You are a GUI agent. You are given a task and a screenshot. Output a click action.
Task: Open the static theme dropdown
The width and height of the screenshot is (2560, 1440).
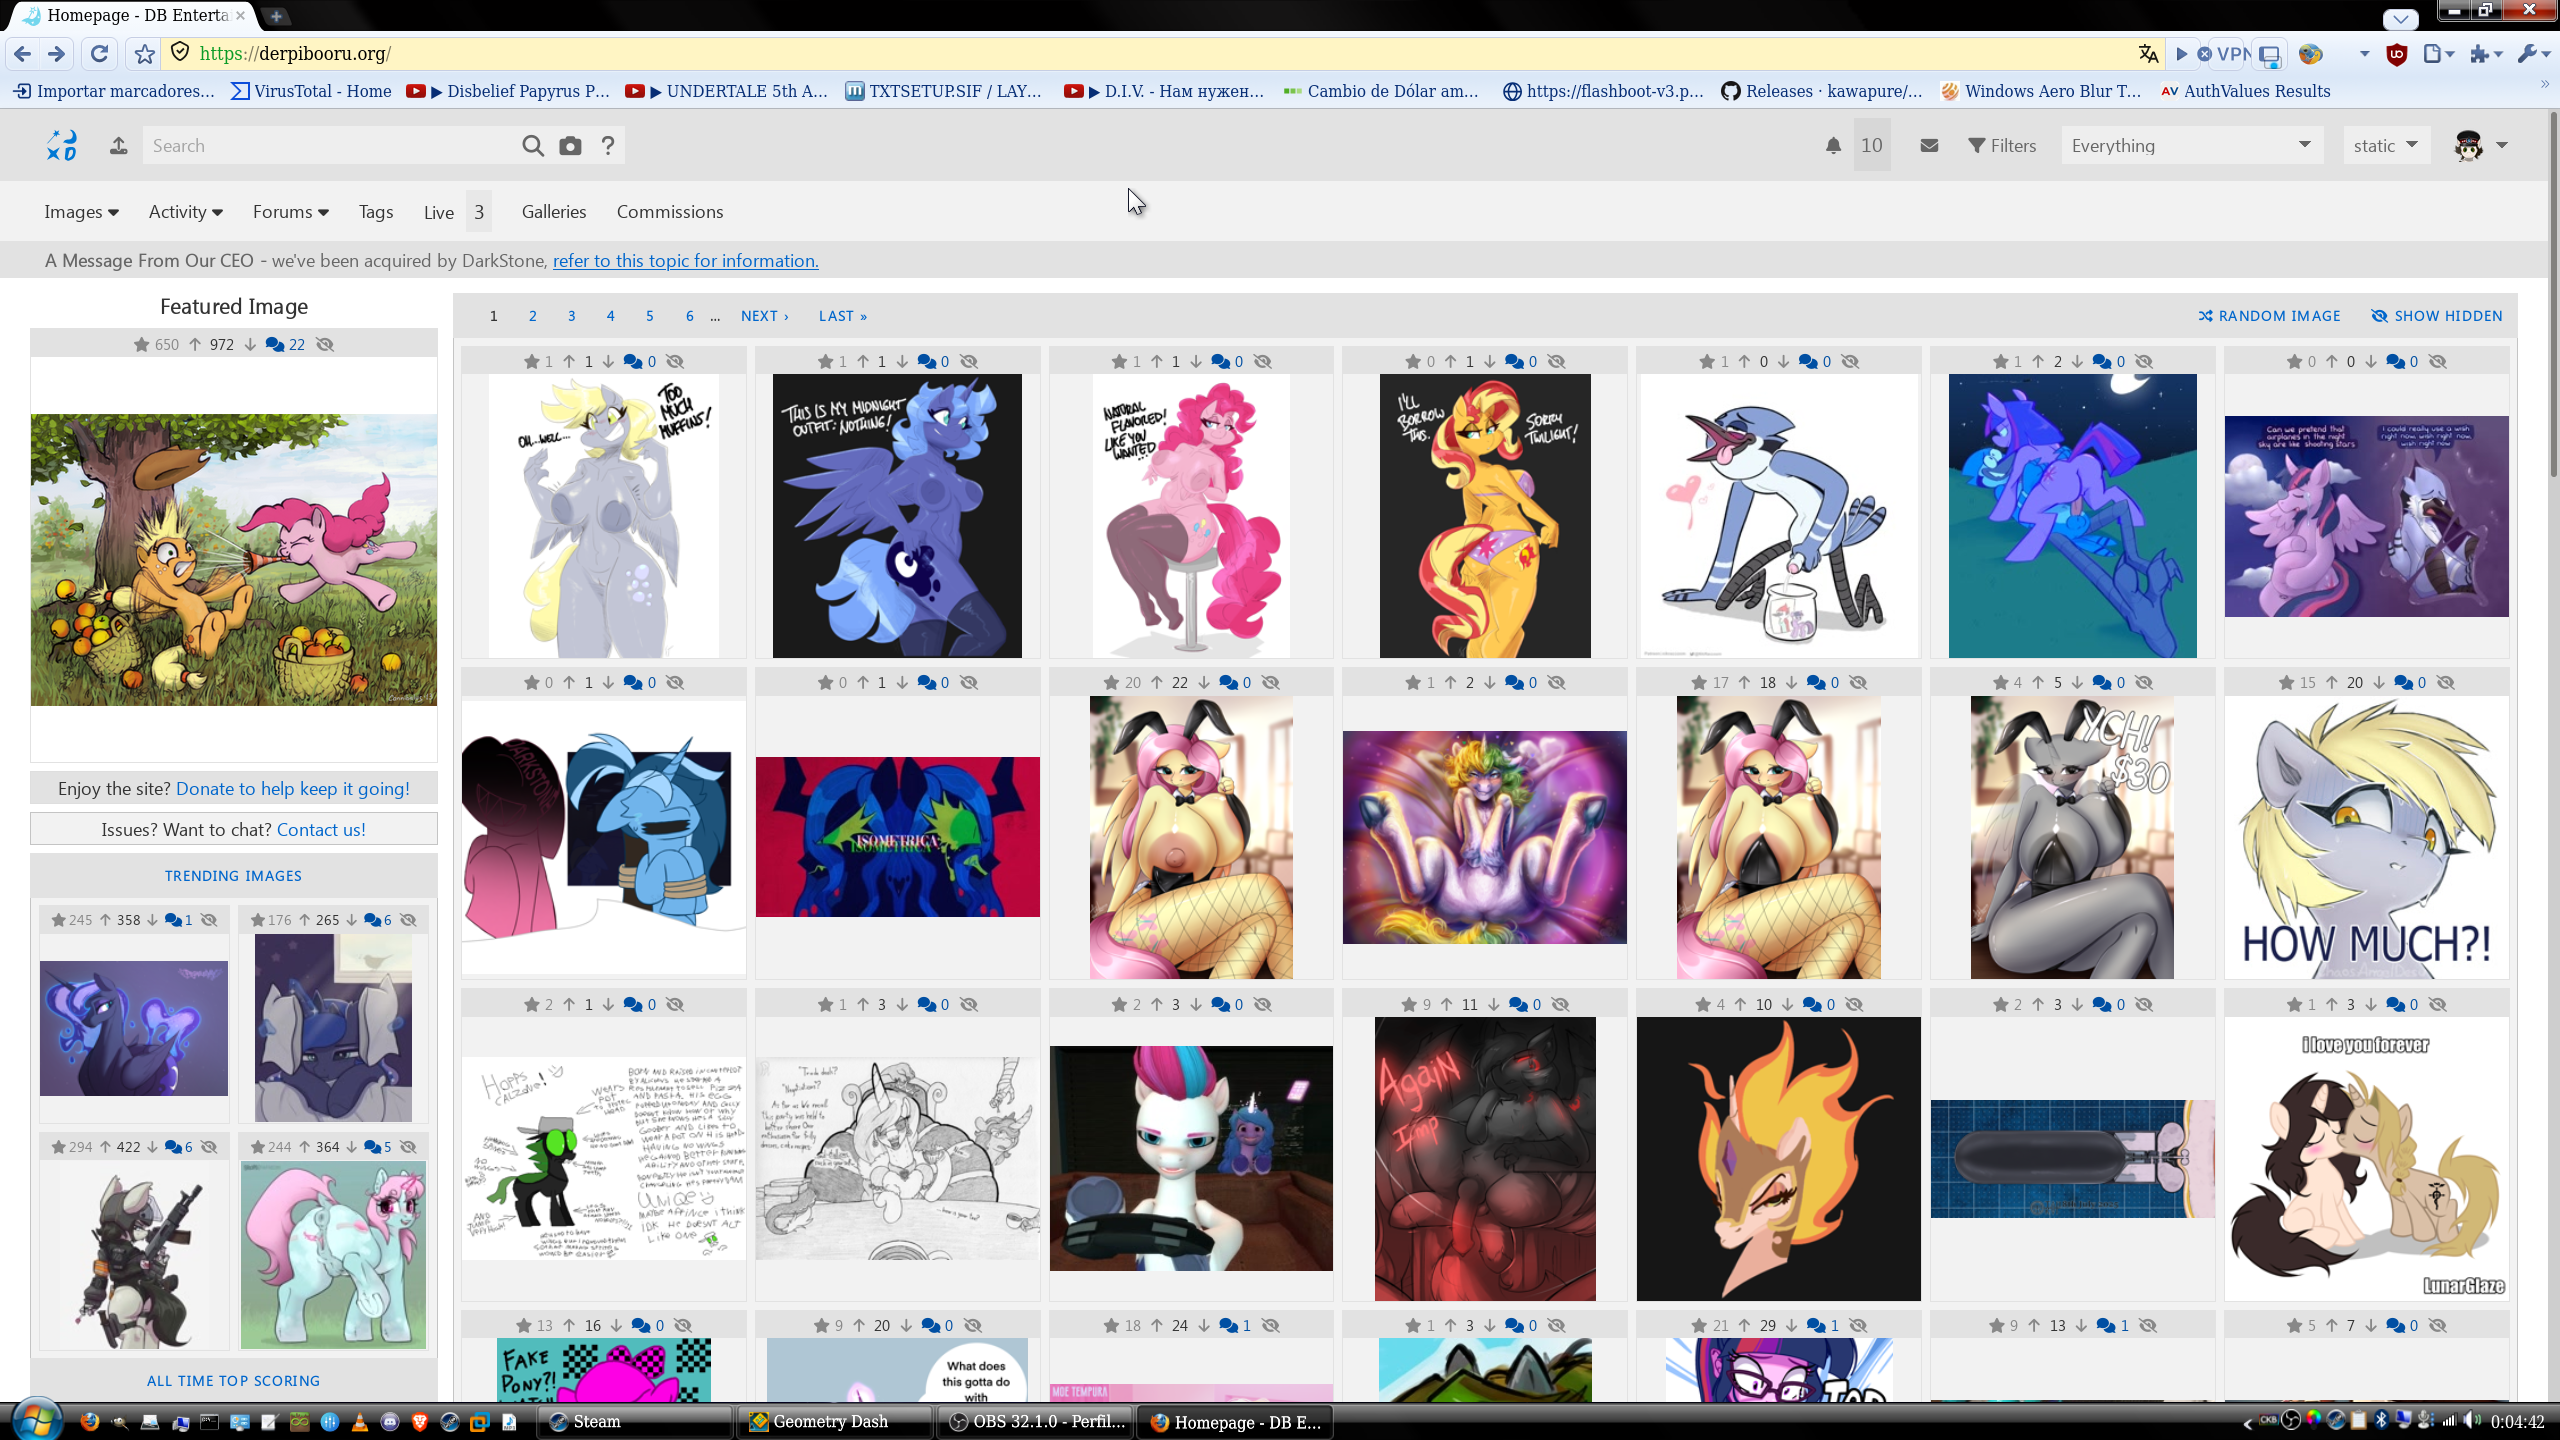2385,146
